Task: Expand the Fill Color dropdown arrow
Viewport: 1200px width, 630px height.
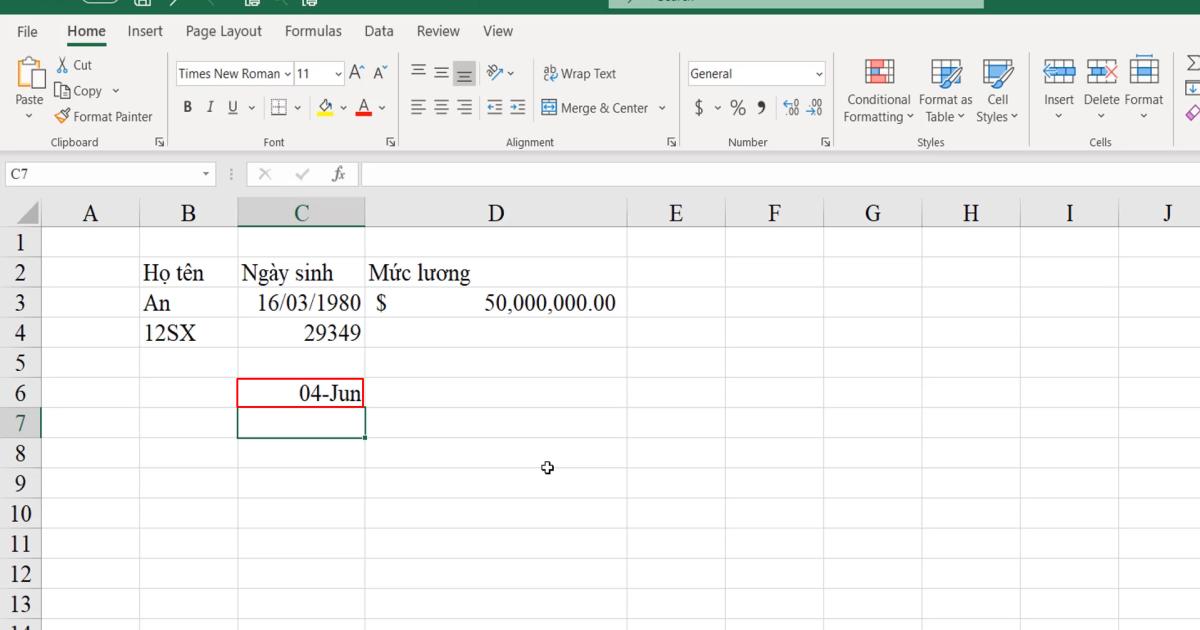Action: point(344,107)
